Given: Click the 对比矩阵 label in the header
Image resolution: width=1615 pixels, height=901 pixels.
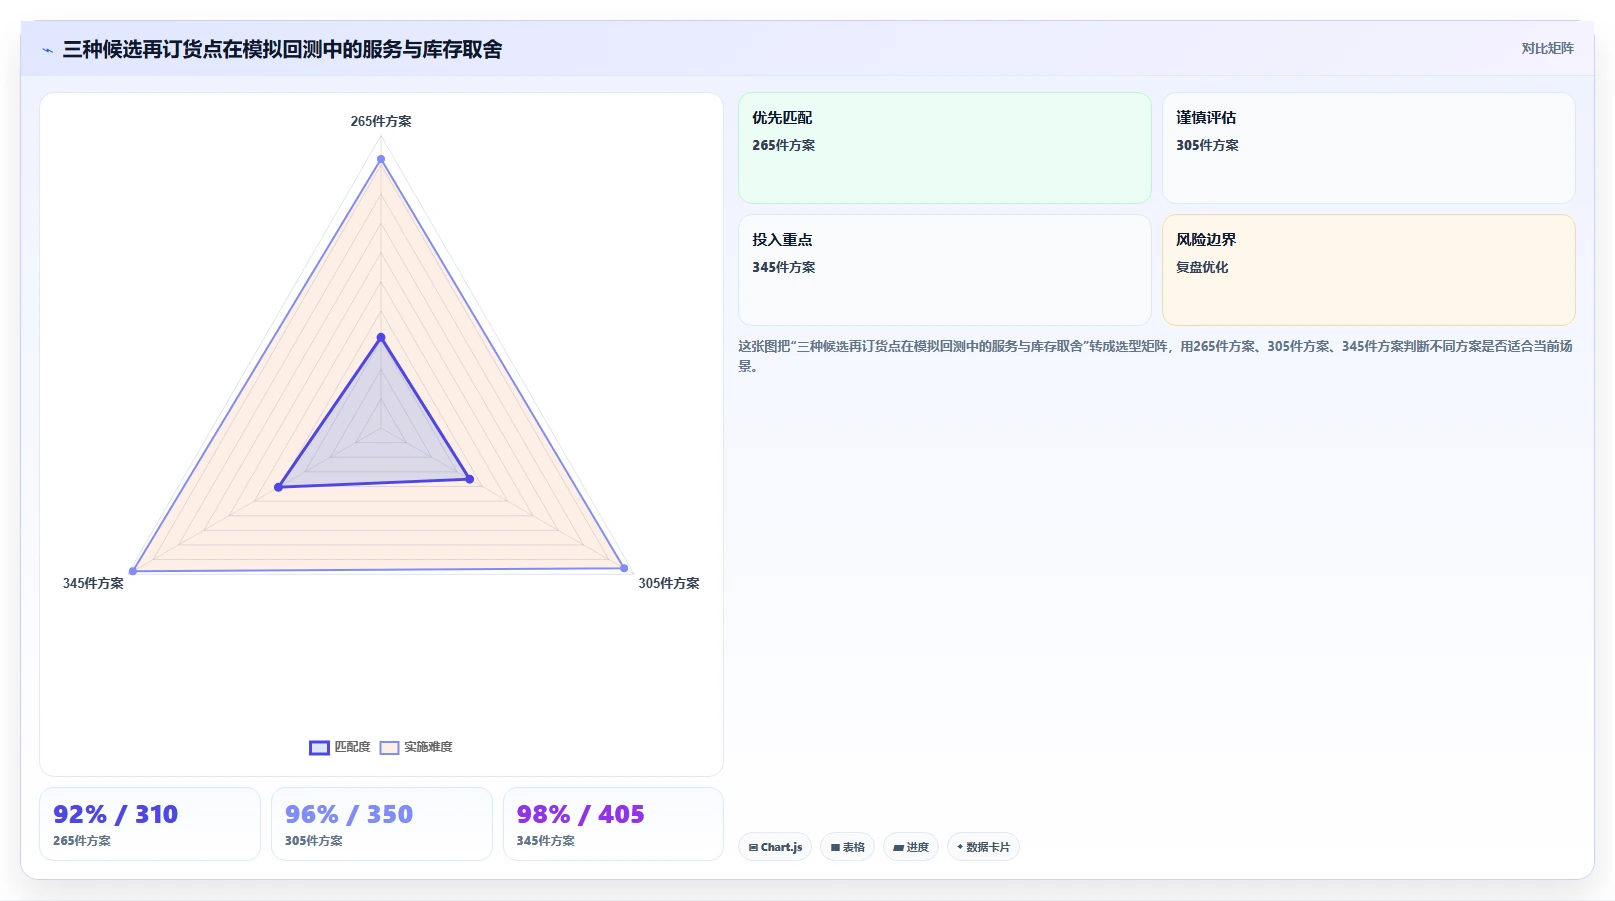Looking at the screenshot, I should pos(1547,48).
